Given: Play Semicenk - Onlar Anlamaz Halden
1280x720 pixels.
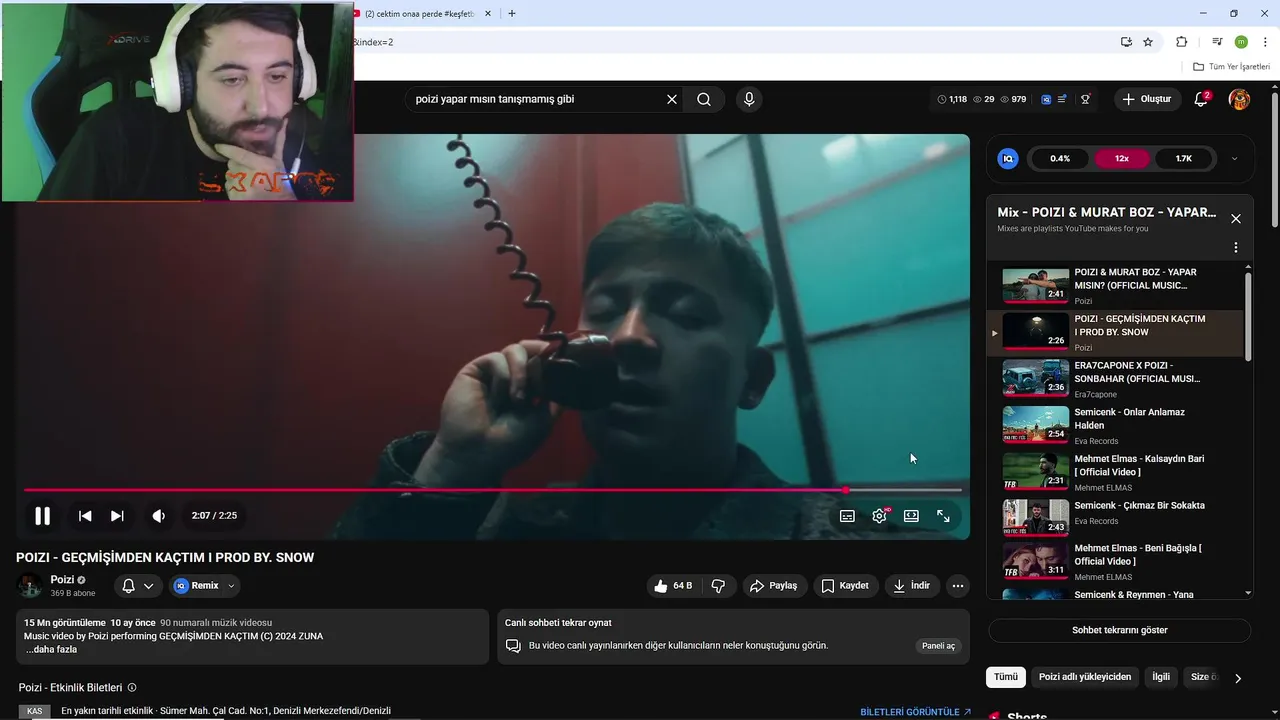Looking at the screenshot, I should click(x=1115, y=426).
